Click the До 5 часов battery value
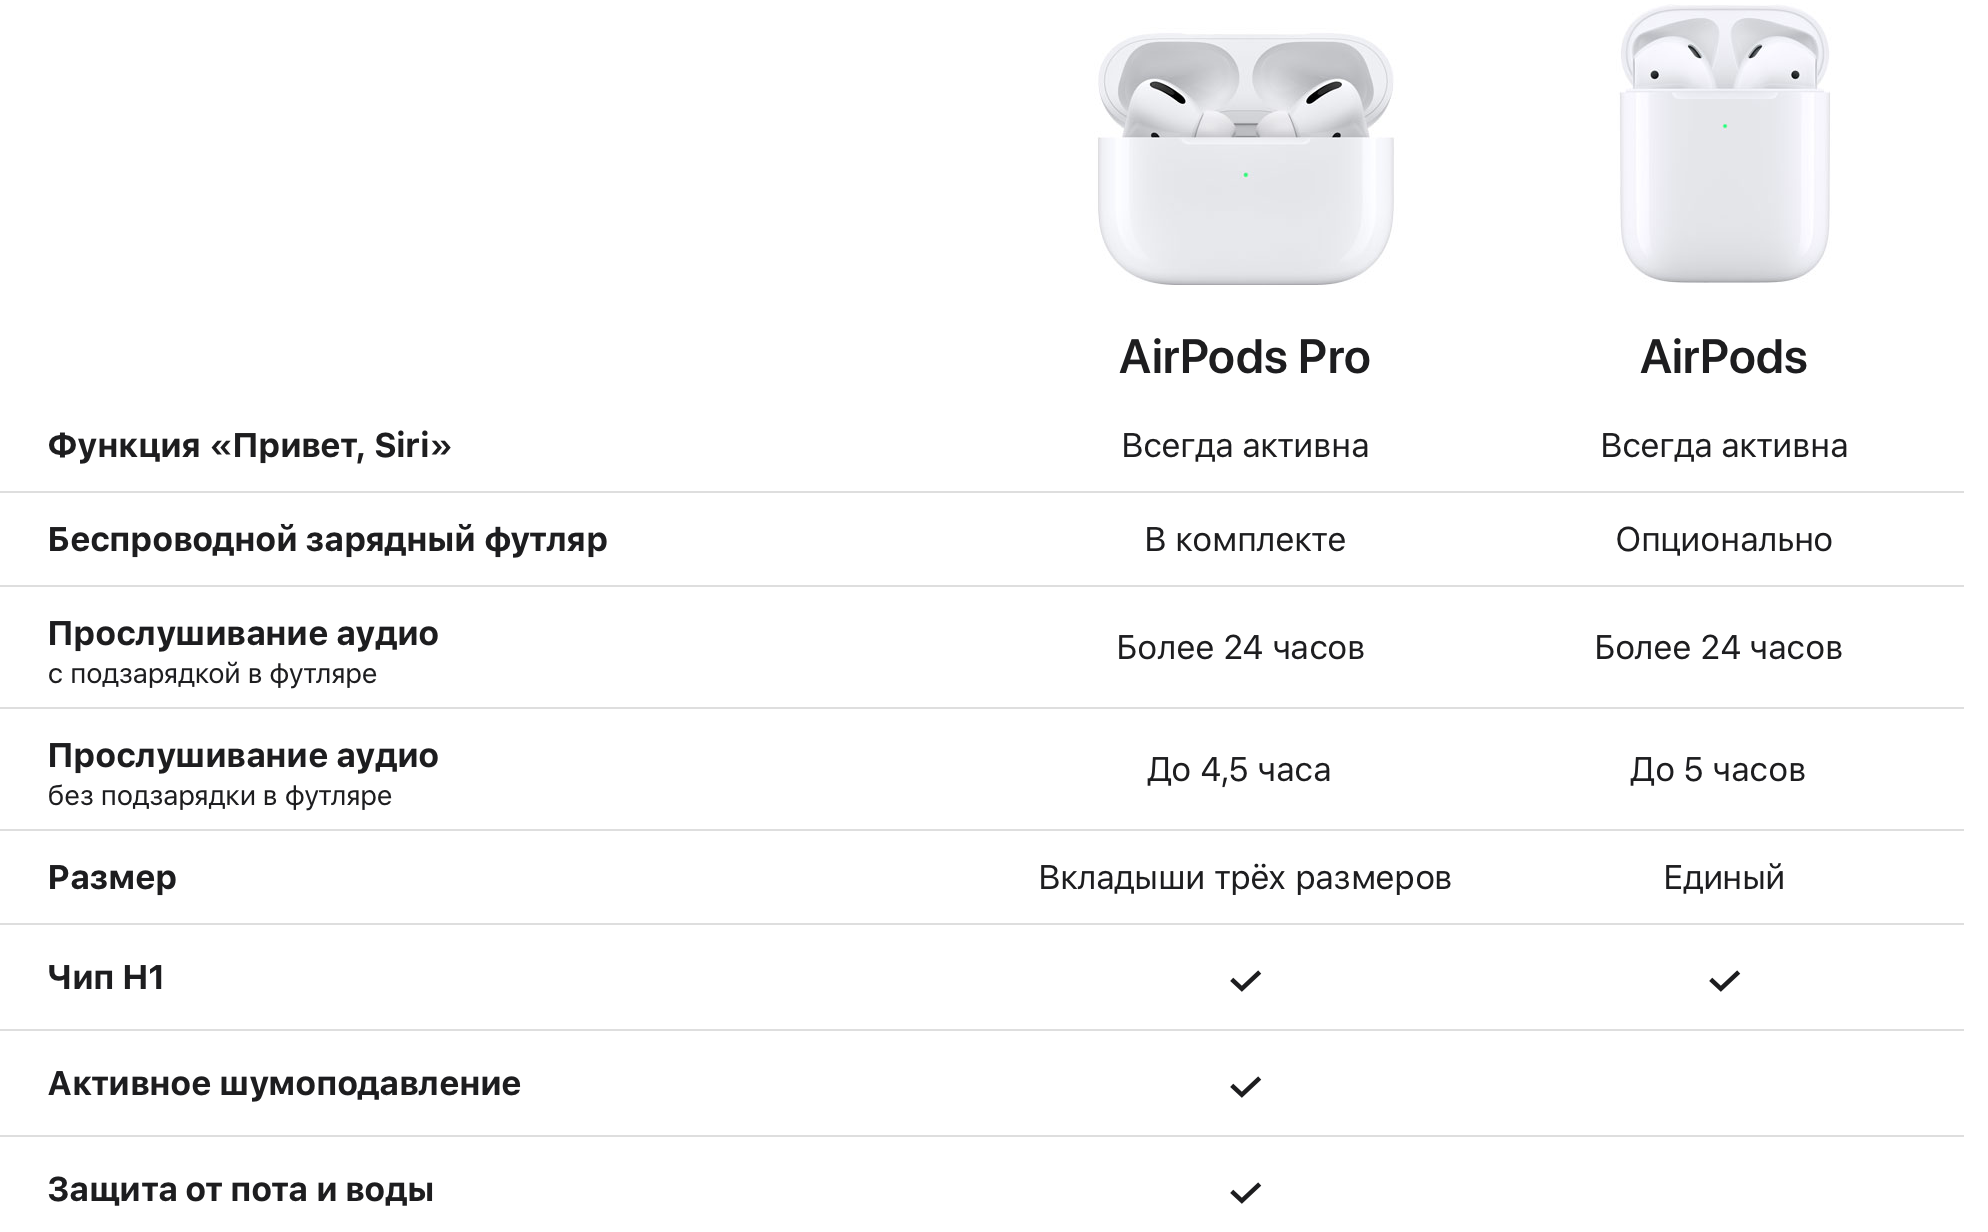The width and height of the screenshot is (1988, 1232). click(x=1717, y=770)
